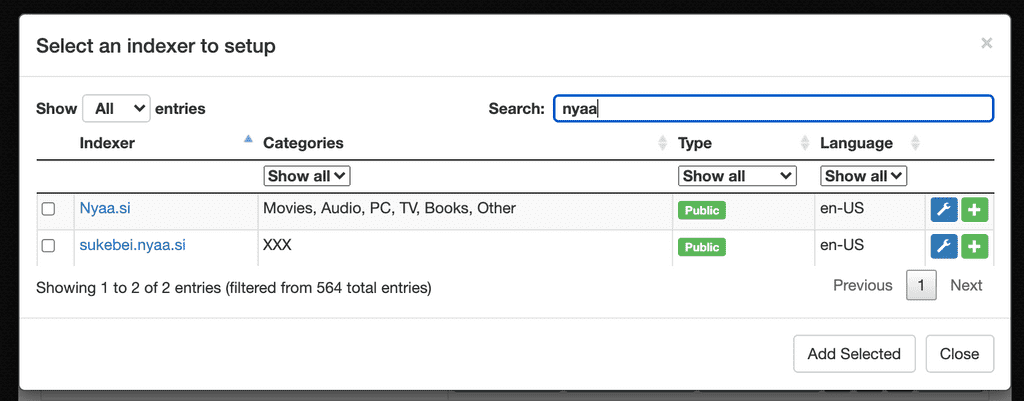Open the Show entries count dropdown

coord(116,108)
